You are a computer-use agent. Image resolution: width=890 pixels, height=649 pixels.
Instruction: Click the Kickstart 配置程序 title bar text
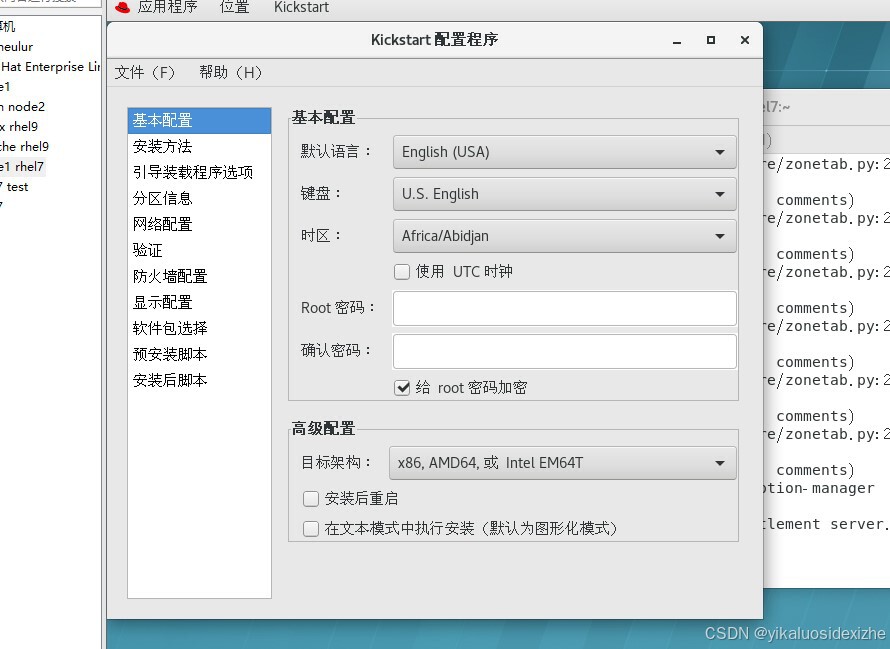434,40
